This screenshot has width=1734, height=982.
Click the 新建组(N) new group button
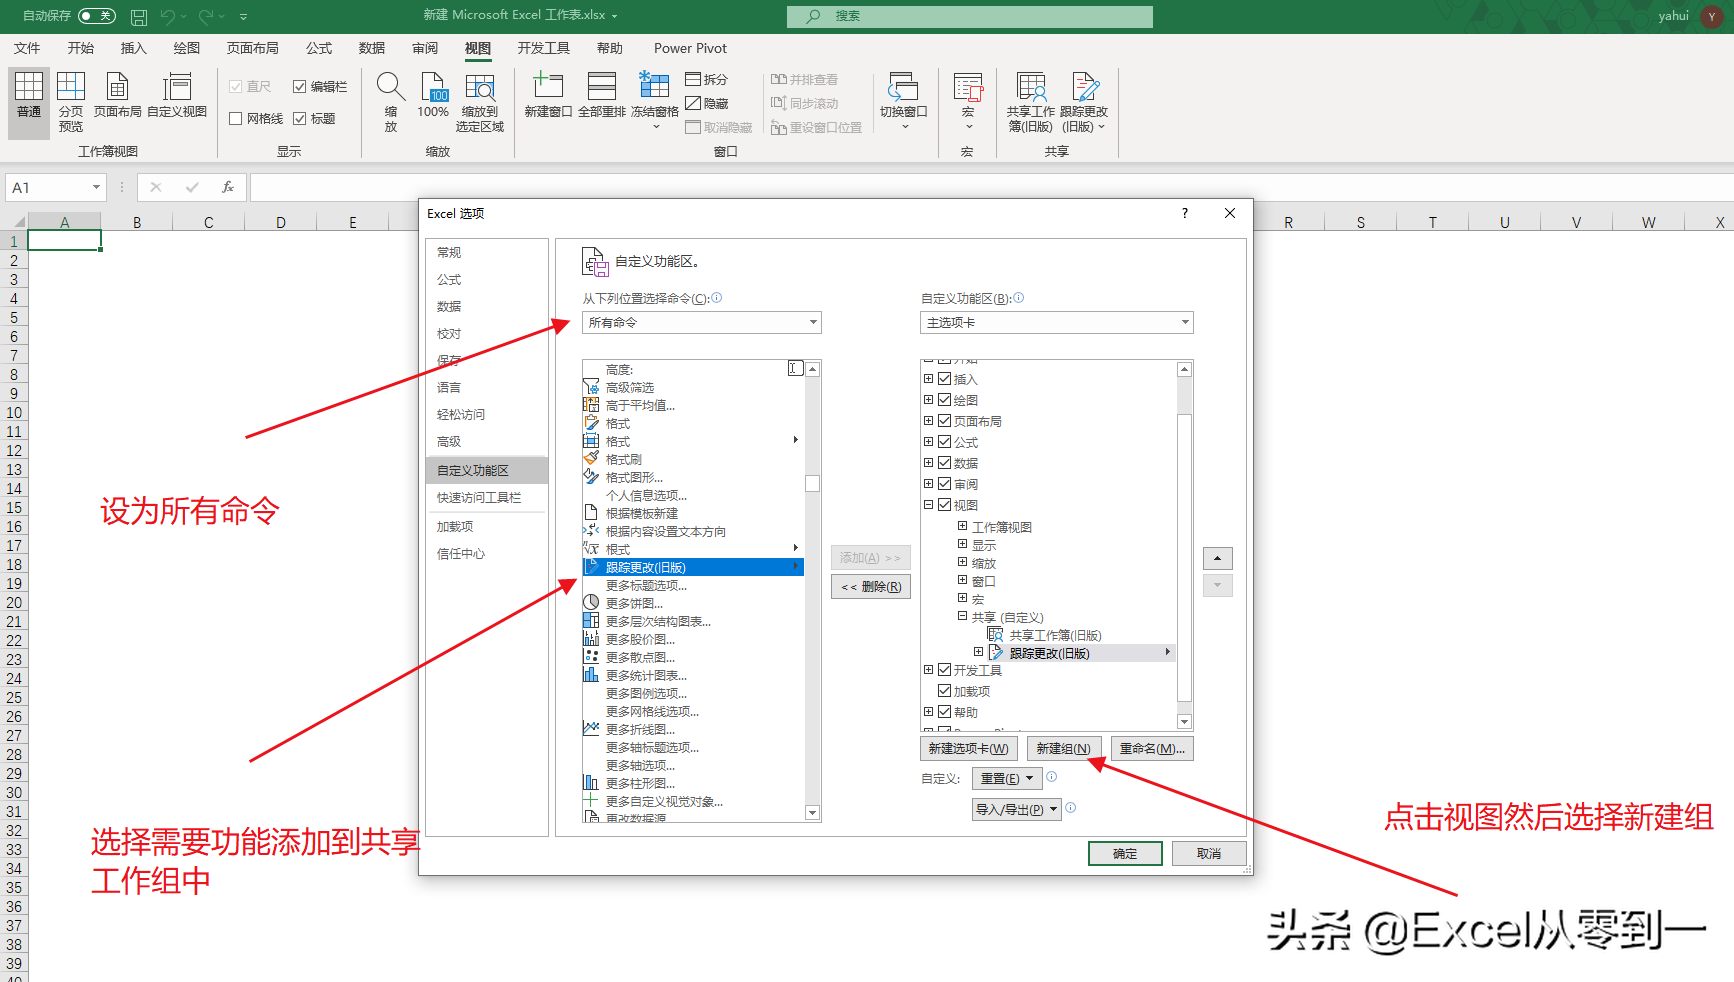coord(1064,748)
